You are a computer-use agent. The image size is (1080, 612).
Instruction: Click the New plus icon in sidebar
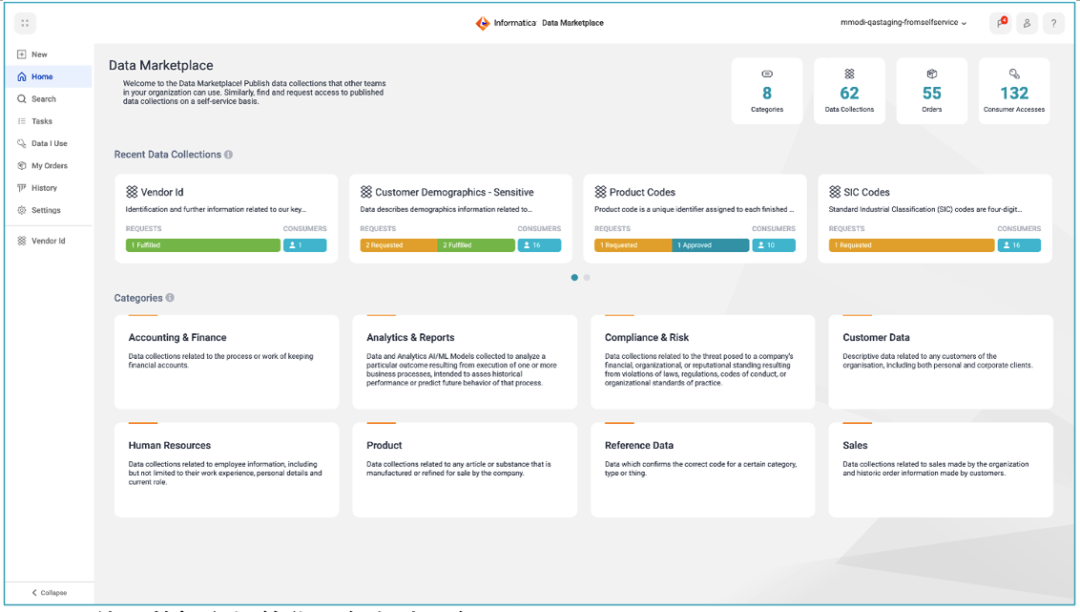pyautogui.click(x=21, y=54)
